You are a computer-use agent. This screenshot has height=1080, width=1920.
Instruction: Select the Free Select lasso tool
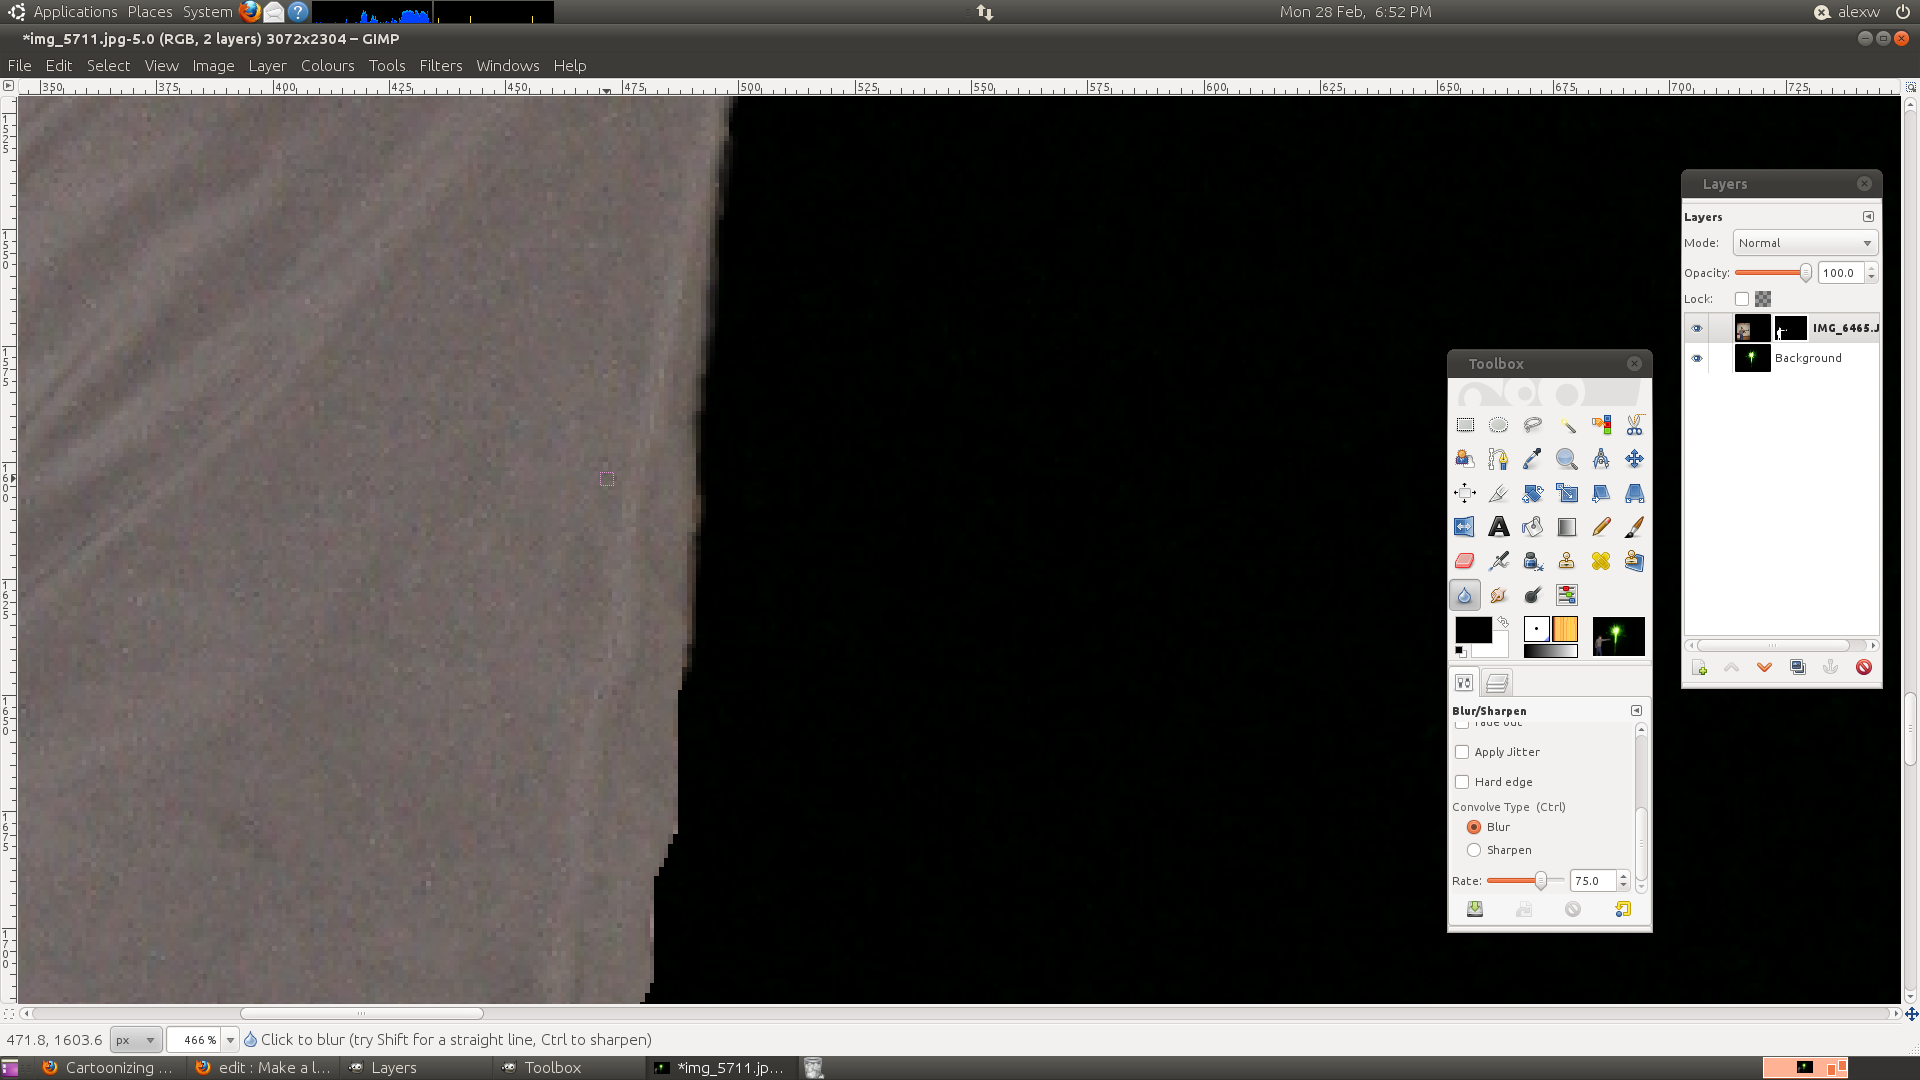click(x=1532, y=425)
